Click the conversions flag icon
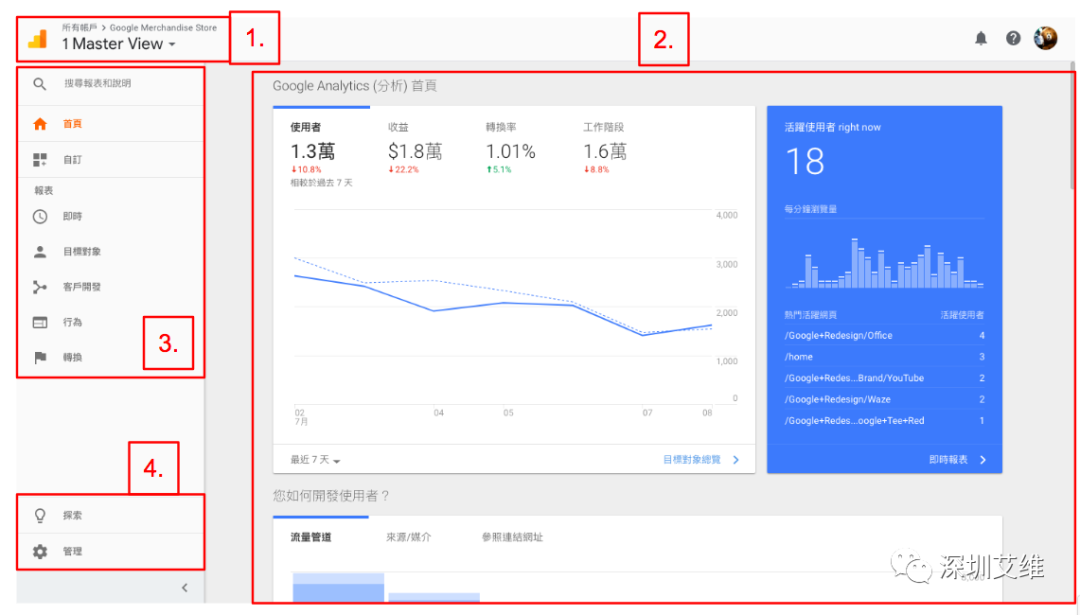The image size is (1080, 615). click(40, 357)
